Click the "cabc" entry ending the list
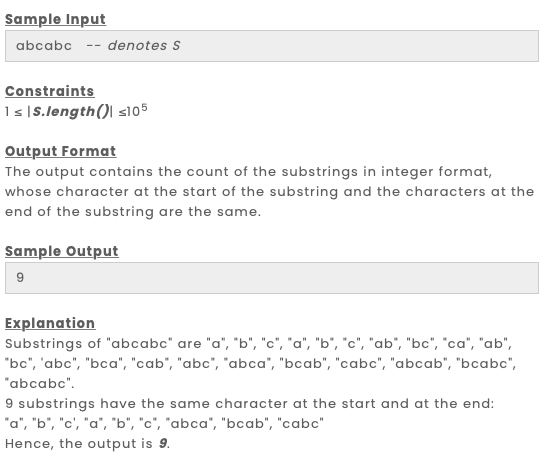This screenshot has height=460, width=548. click(x=300, y=424)
